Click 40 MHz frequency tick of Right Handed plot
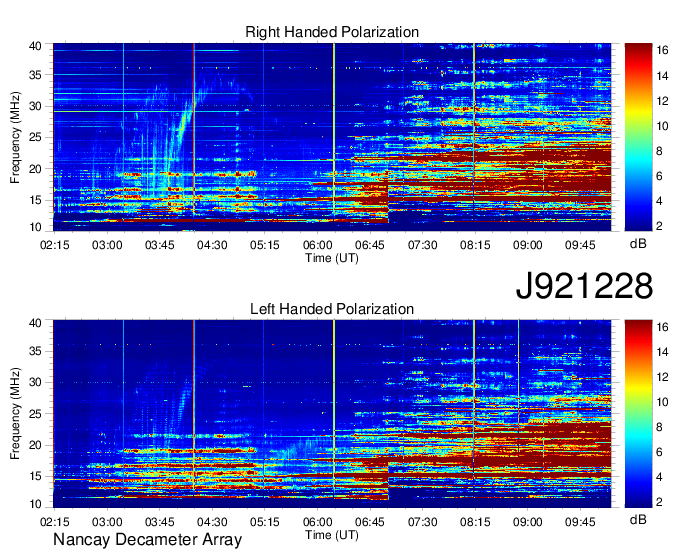Screen dimensions: 680x552 point(36,46)
